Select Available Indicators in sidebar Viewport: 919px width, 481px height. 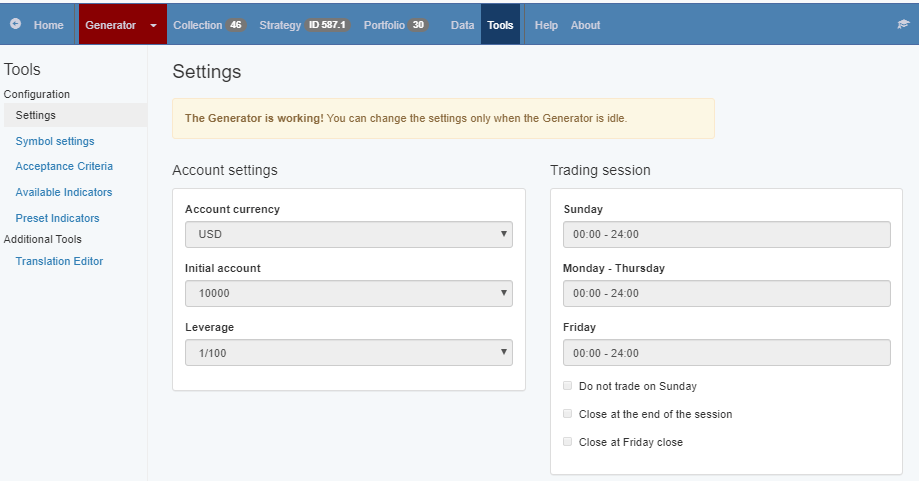click(64, 192)
